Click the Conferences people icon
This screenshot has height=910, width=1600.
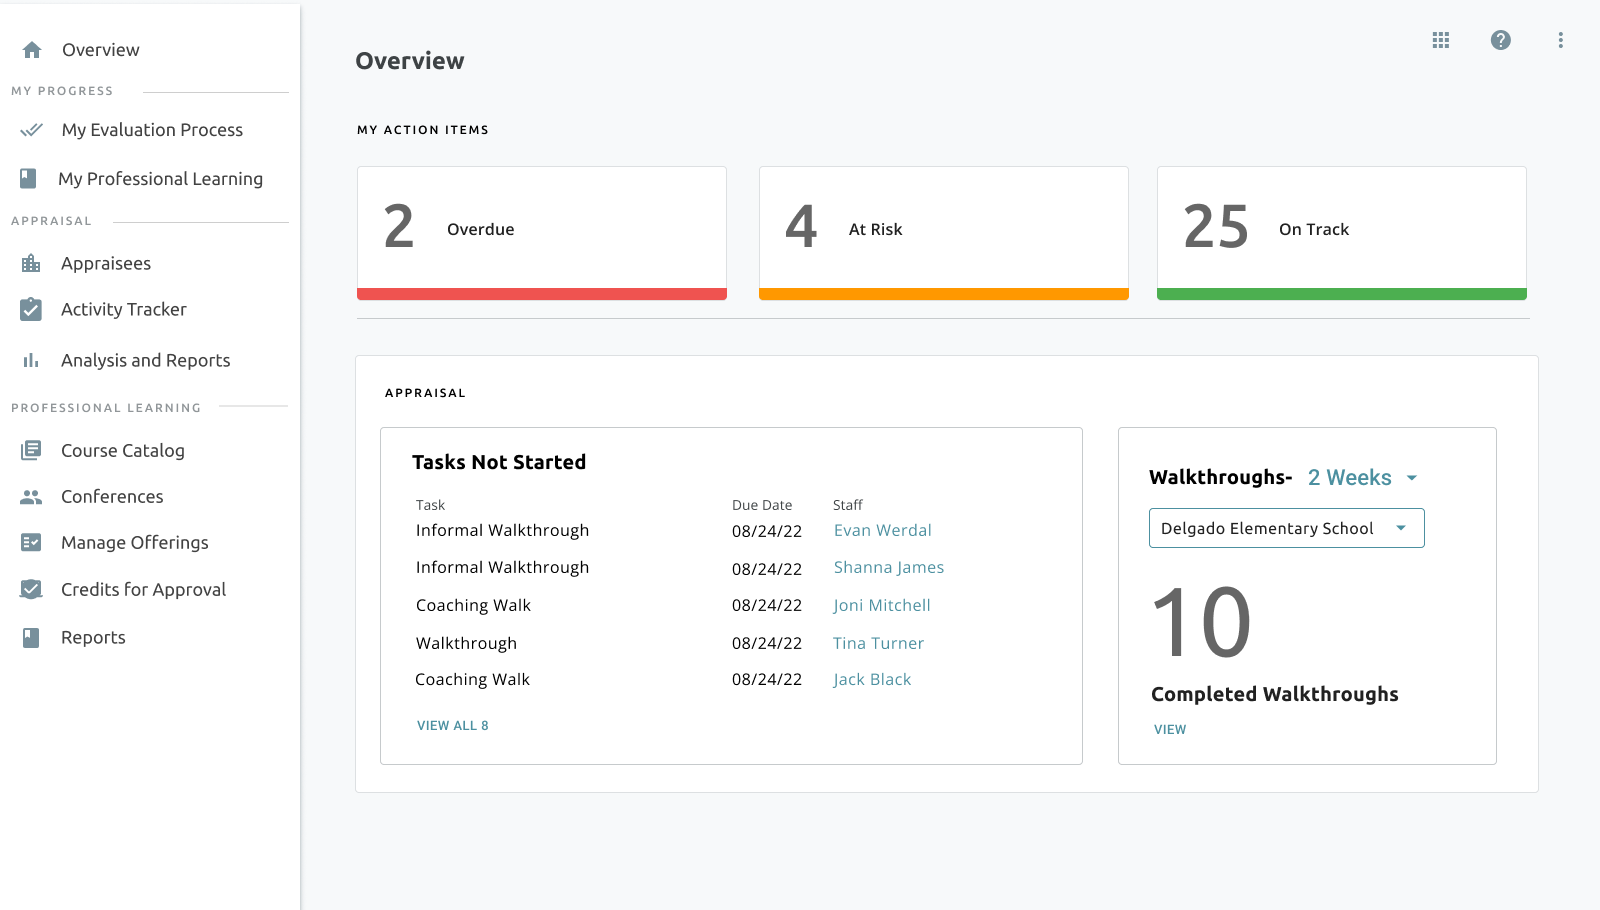point(31,497)
